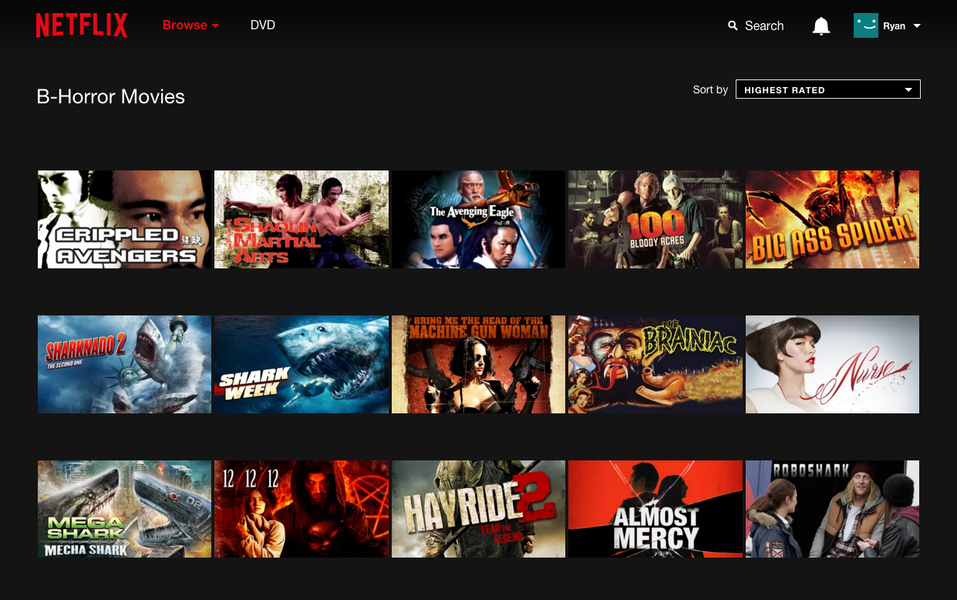Click the Nurse movie thumbnail
This screenshot has height=600, width=957.
(x=832, y=363)
